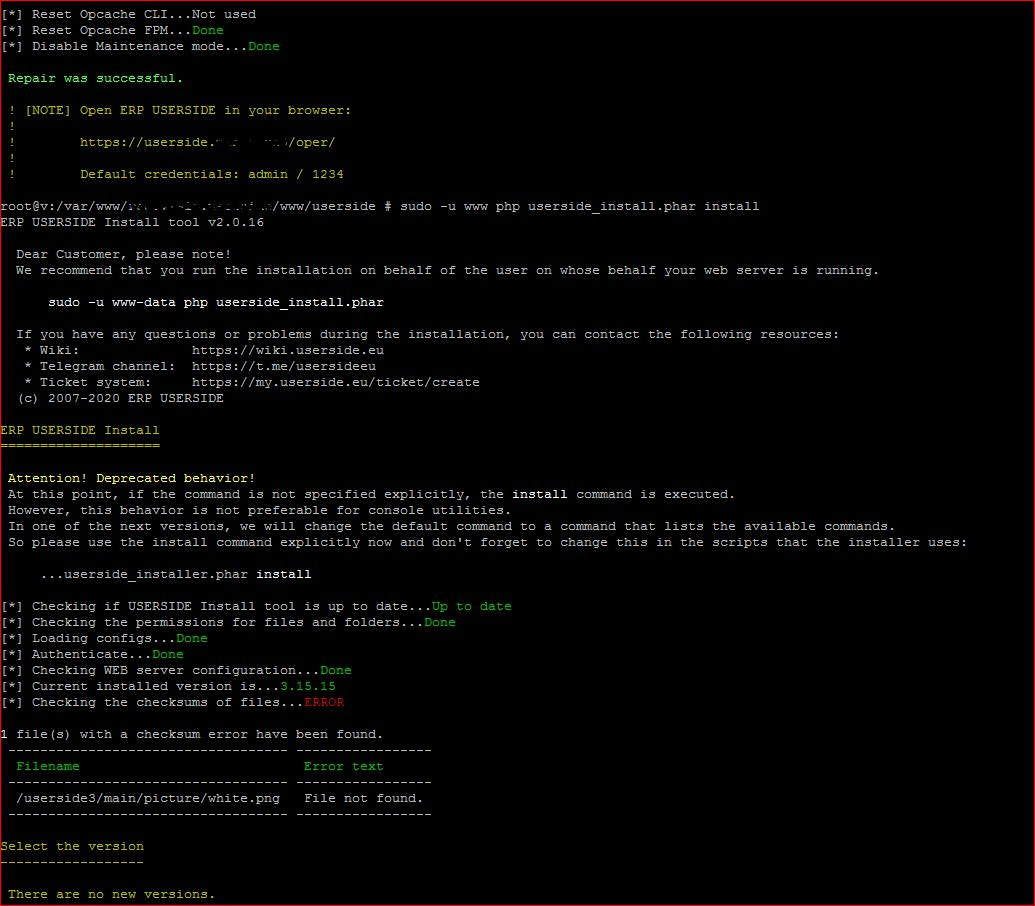Viewport: 1035px width, 906px height.
Task: Click 'Reset Opcache FPM...Done' line
Action: tap(112, 30)
